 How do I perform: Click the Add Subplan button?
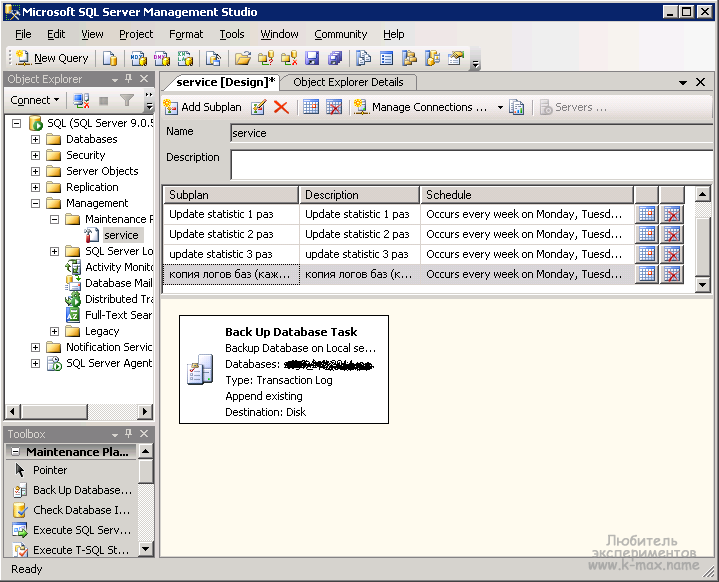point(202,107)
